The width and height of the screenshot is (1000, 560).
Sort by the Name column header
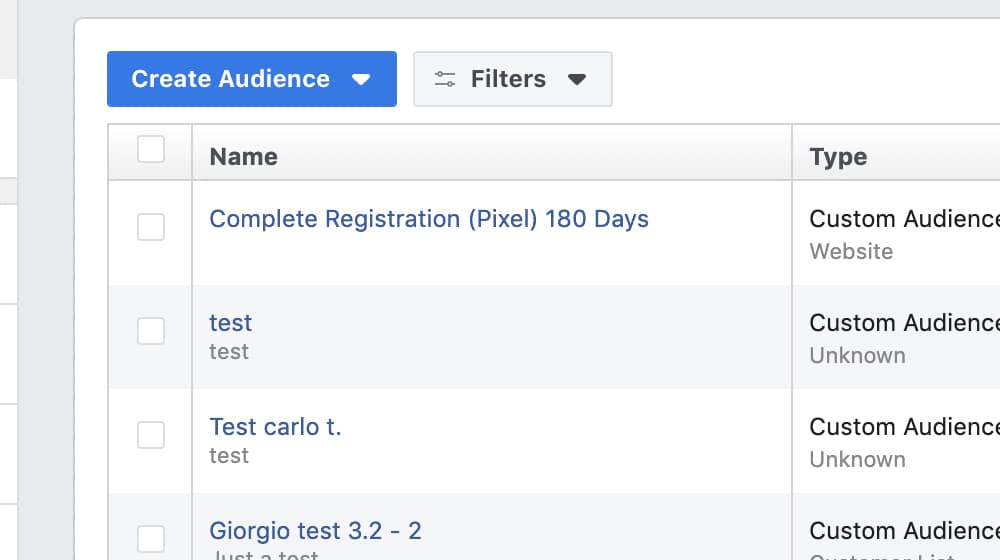[x=244, y=157]
